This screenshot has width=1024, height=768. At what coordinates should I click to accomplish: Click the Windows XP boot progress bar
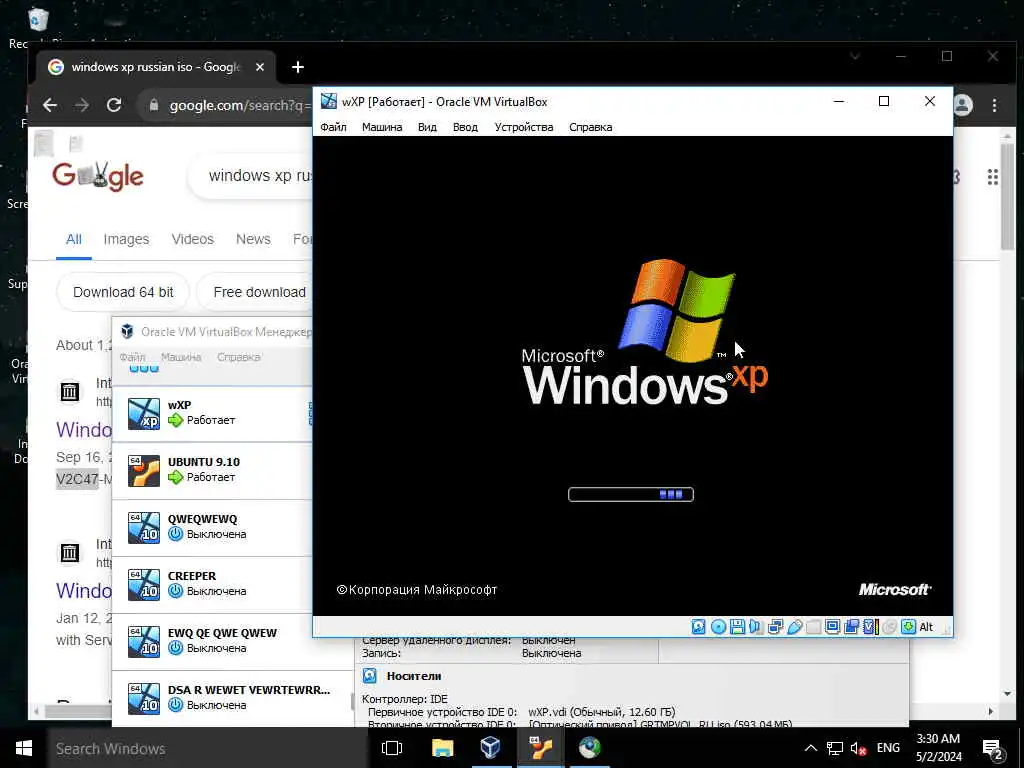click(631, 494)
